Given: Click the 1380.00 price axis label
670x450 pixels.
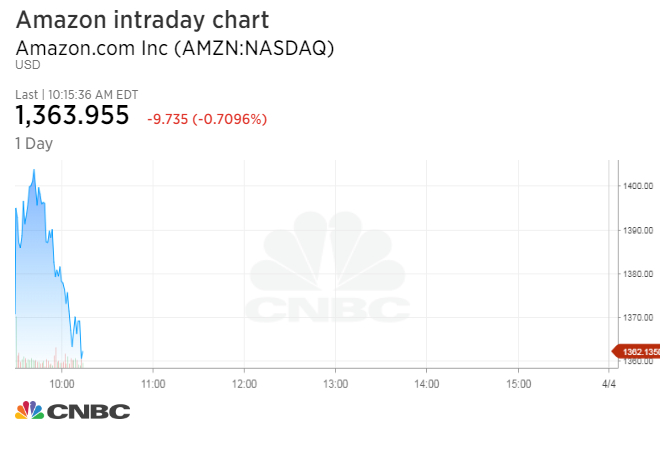Looking at the screenshot, I should (638, 274).
